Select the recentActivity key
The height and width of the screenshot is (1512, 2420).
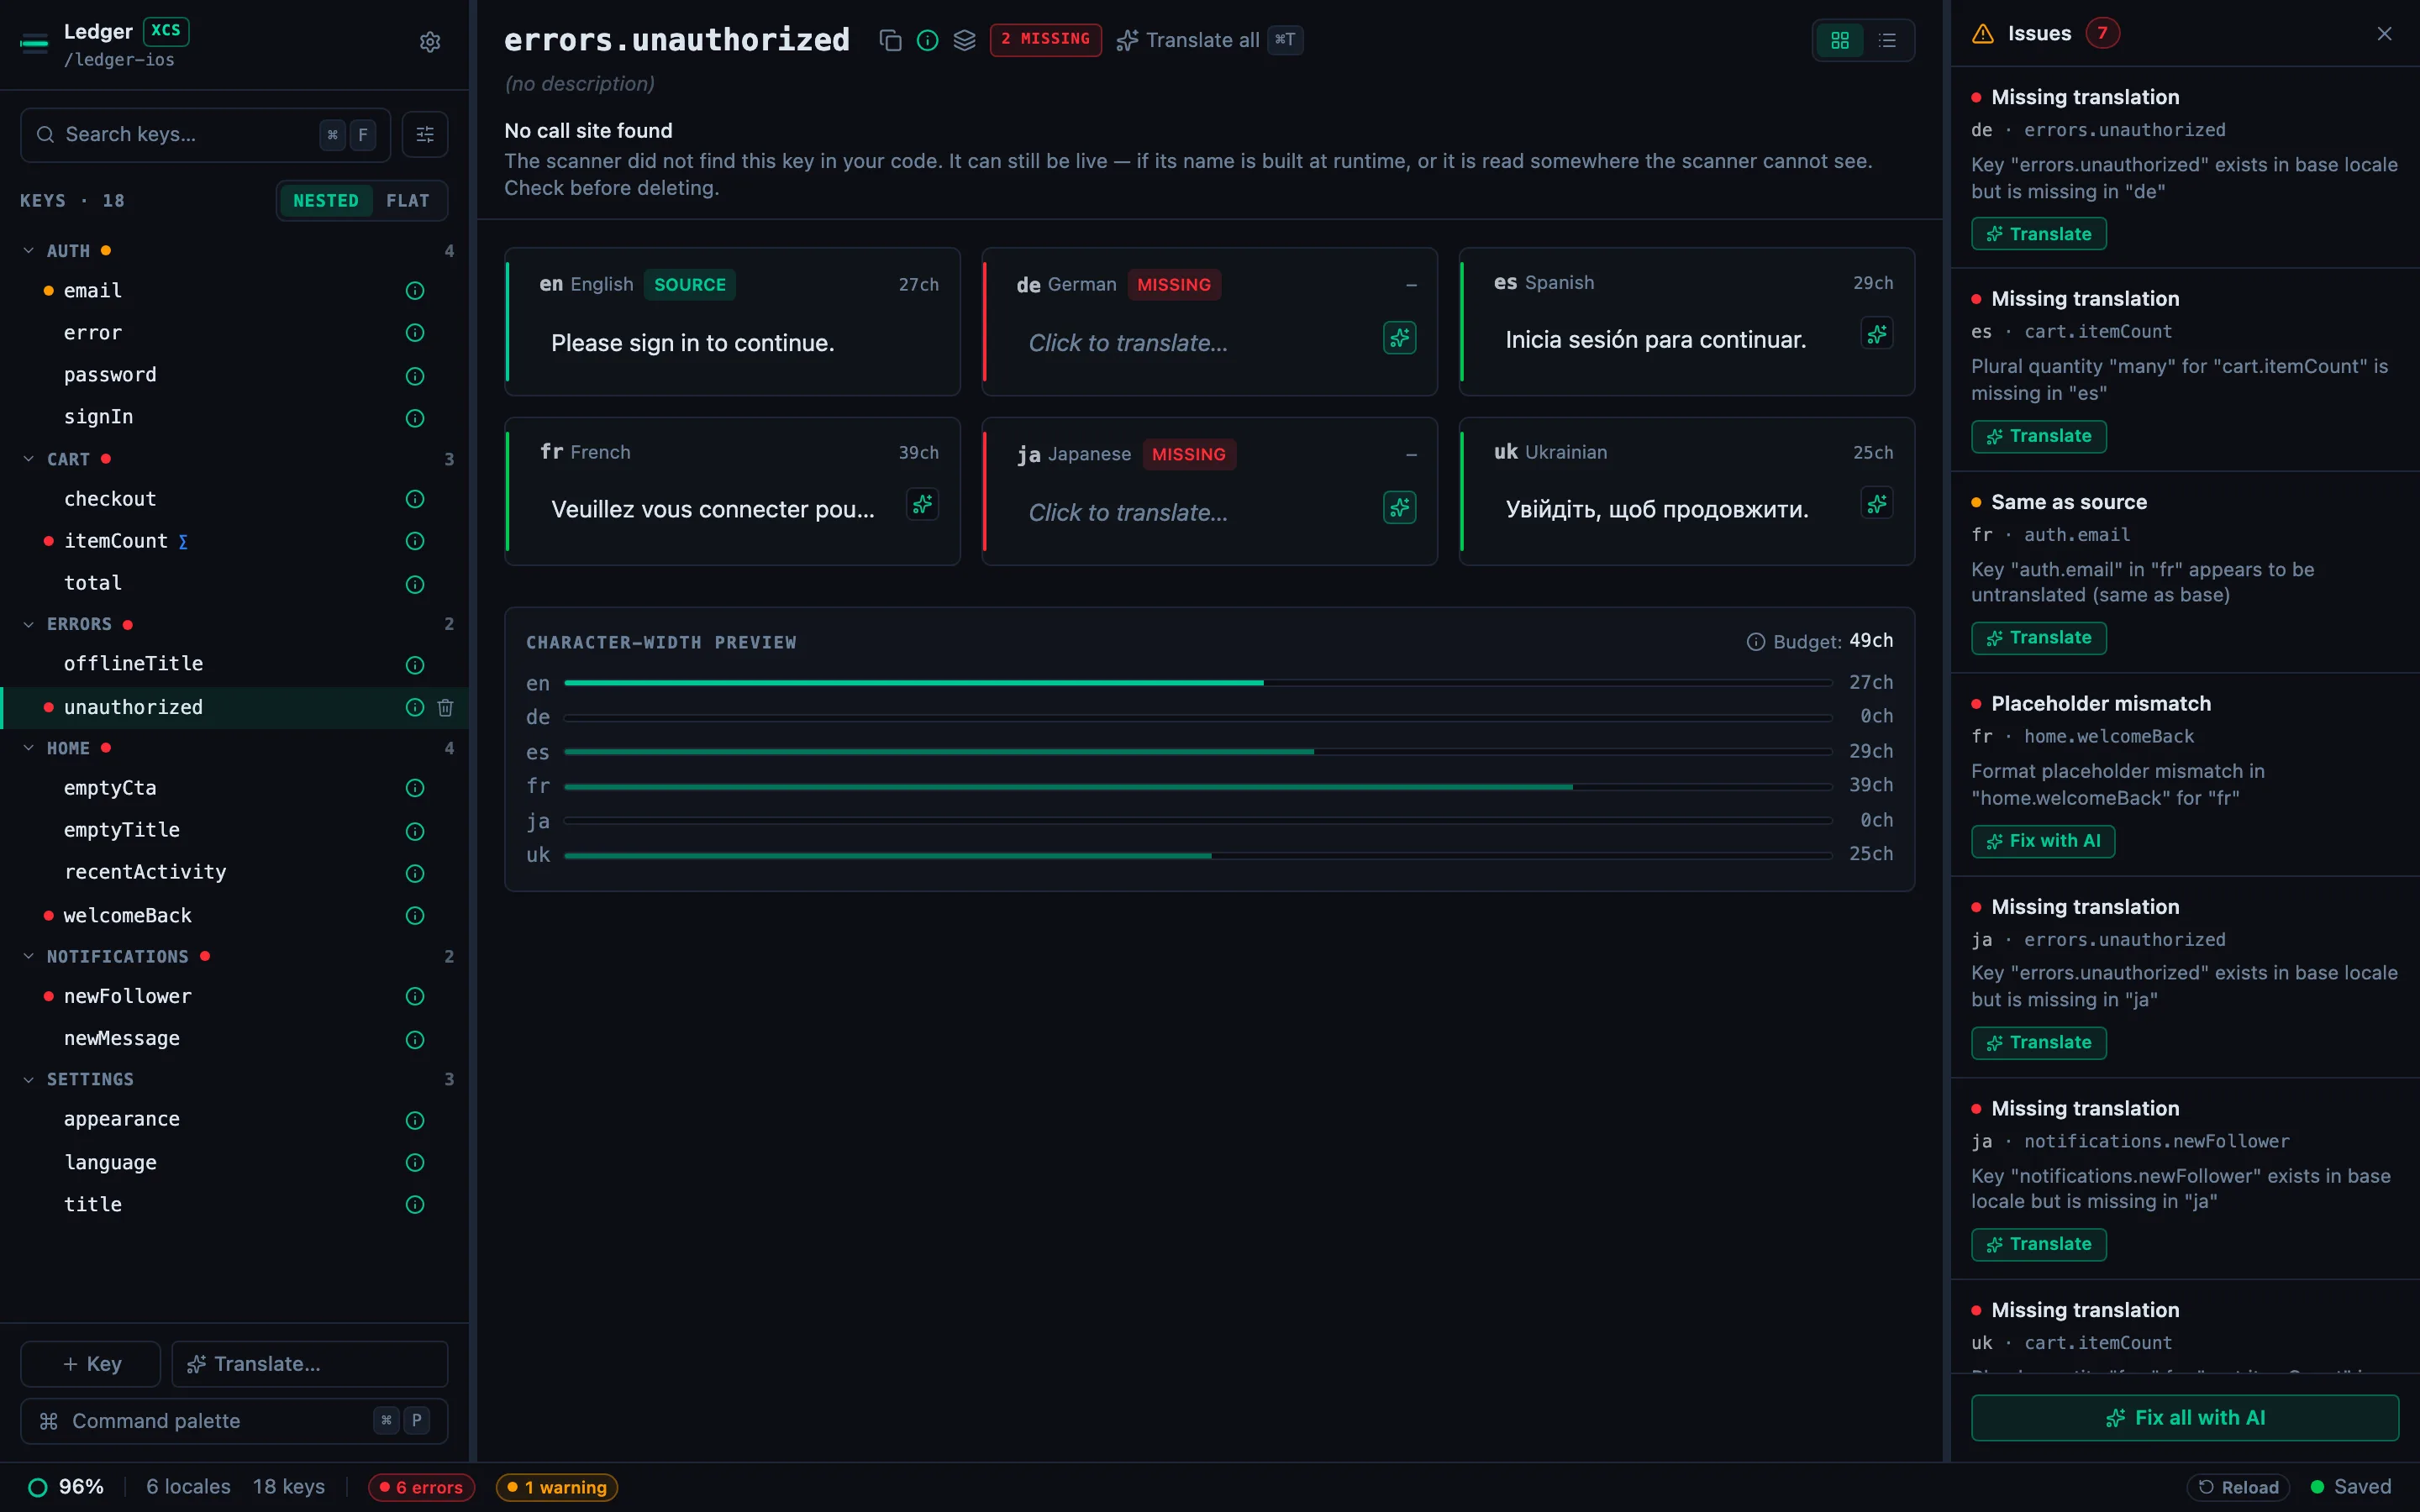coord(234,872)
